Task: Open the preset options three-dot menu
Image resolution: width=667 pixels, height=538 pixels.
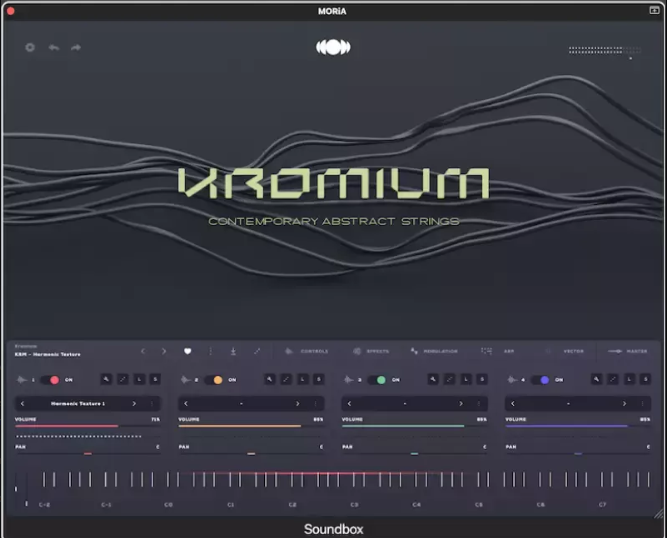Action: (x=210, y=351)
